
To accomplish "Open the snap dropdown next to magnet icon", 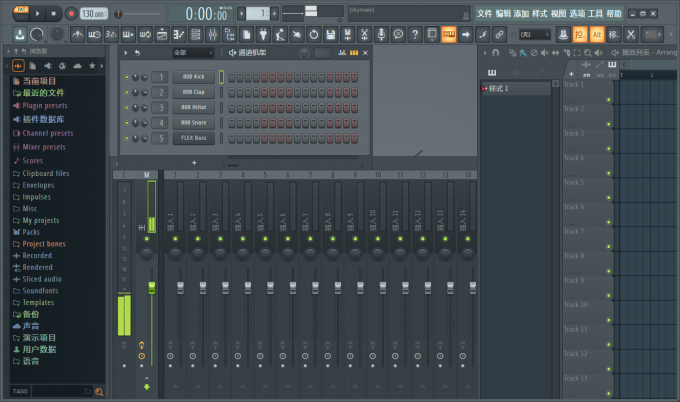I will [x=535, y=34].
